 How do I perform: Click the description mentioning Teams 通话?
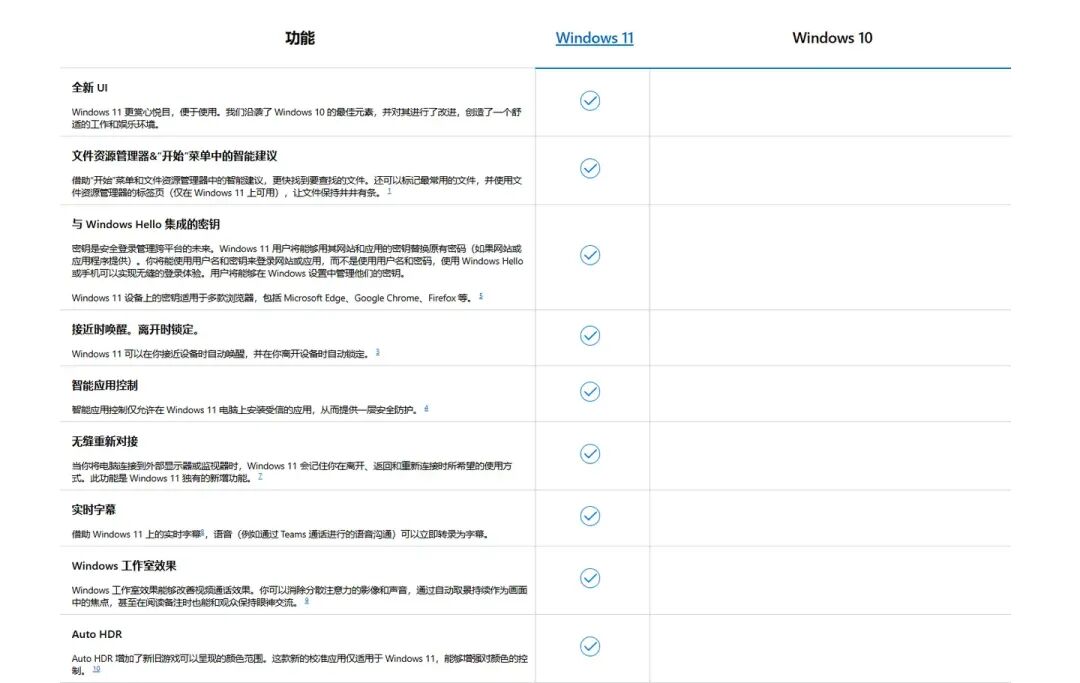(x=280, y=534)
